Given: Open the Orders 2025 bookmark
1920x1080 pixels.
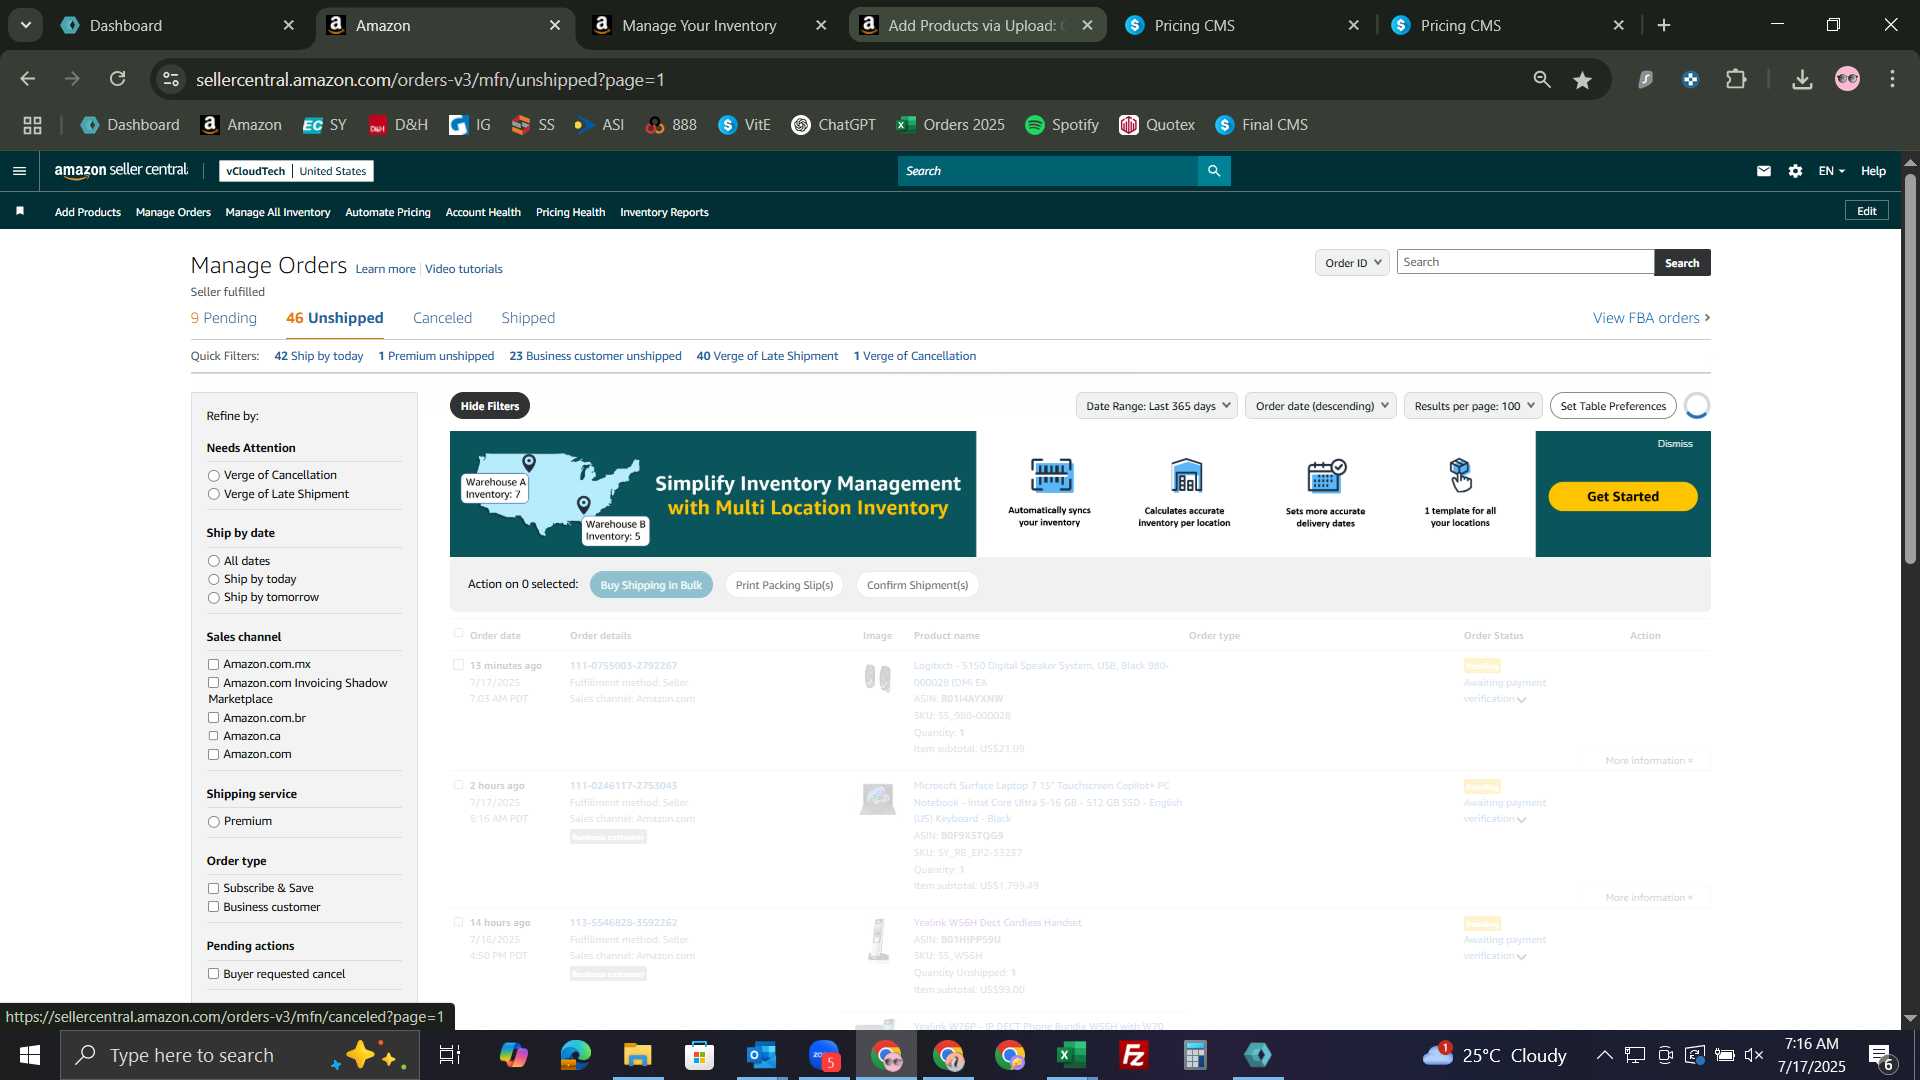Looking at the screenshot, I should [x=950, y=125].
